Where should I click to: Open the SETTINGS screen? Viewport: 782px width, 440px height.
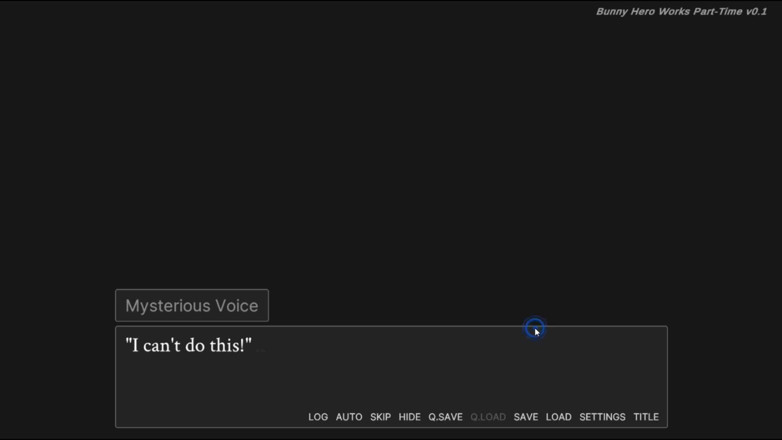pyautogui.click(x=602, y=417)
